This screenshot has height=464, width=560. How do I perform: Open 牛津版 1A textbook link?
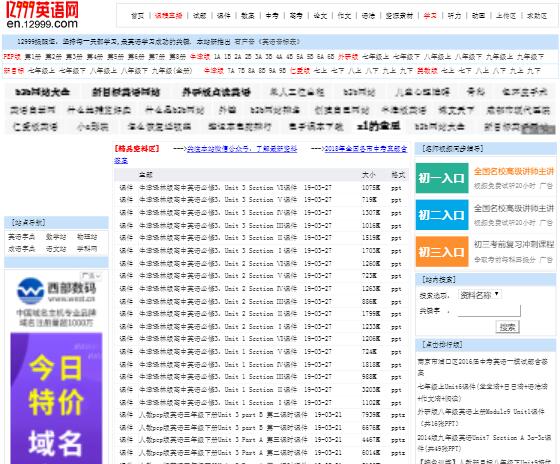coord(217,56)
